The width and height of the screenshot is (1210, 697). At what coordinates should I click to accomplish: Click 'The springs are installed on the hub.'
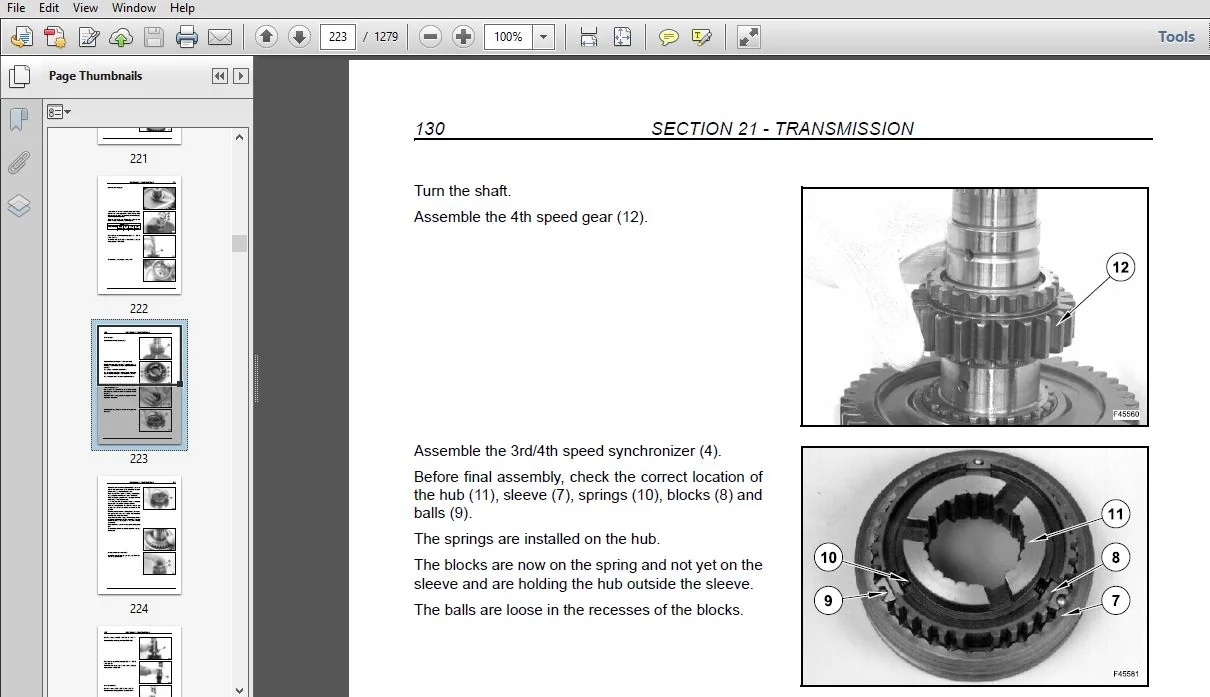tap(537, 539)
